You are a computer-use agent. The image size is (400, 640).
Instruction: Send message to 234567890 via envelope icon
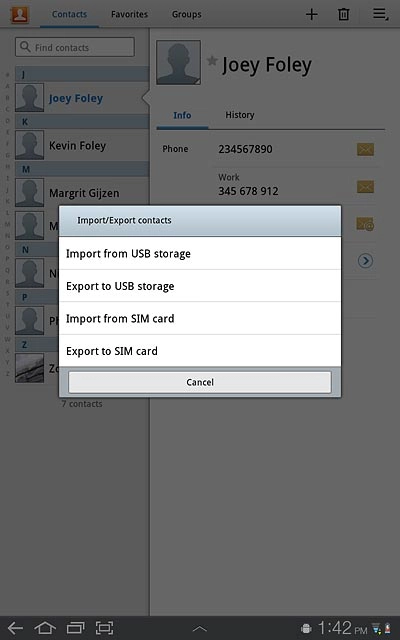coord(365,149)
